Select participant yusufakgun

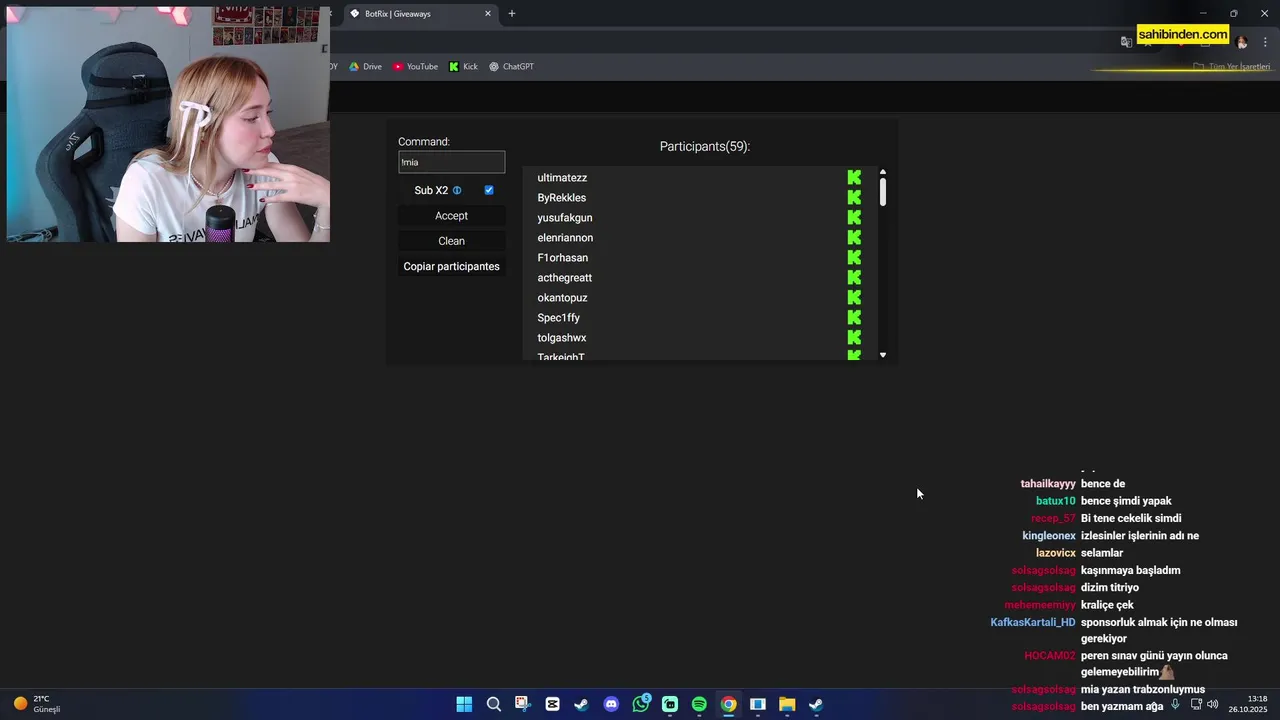564,218
